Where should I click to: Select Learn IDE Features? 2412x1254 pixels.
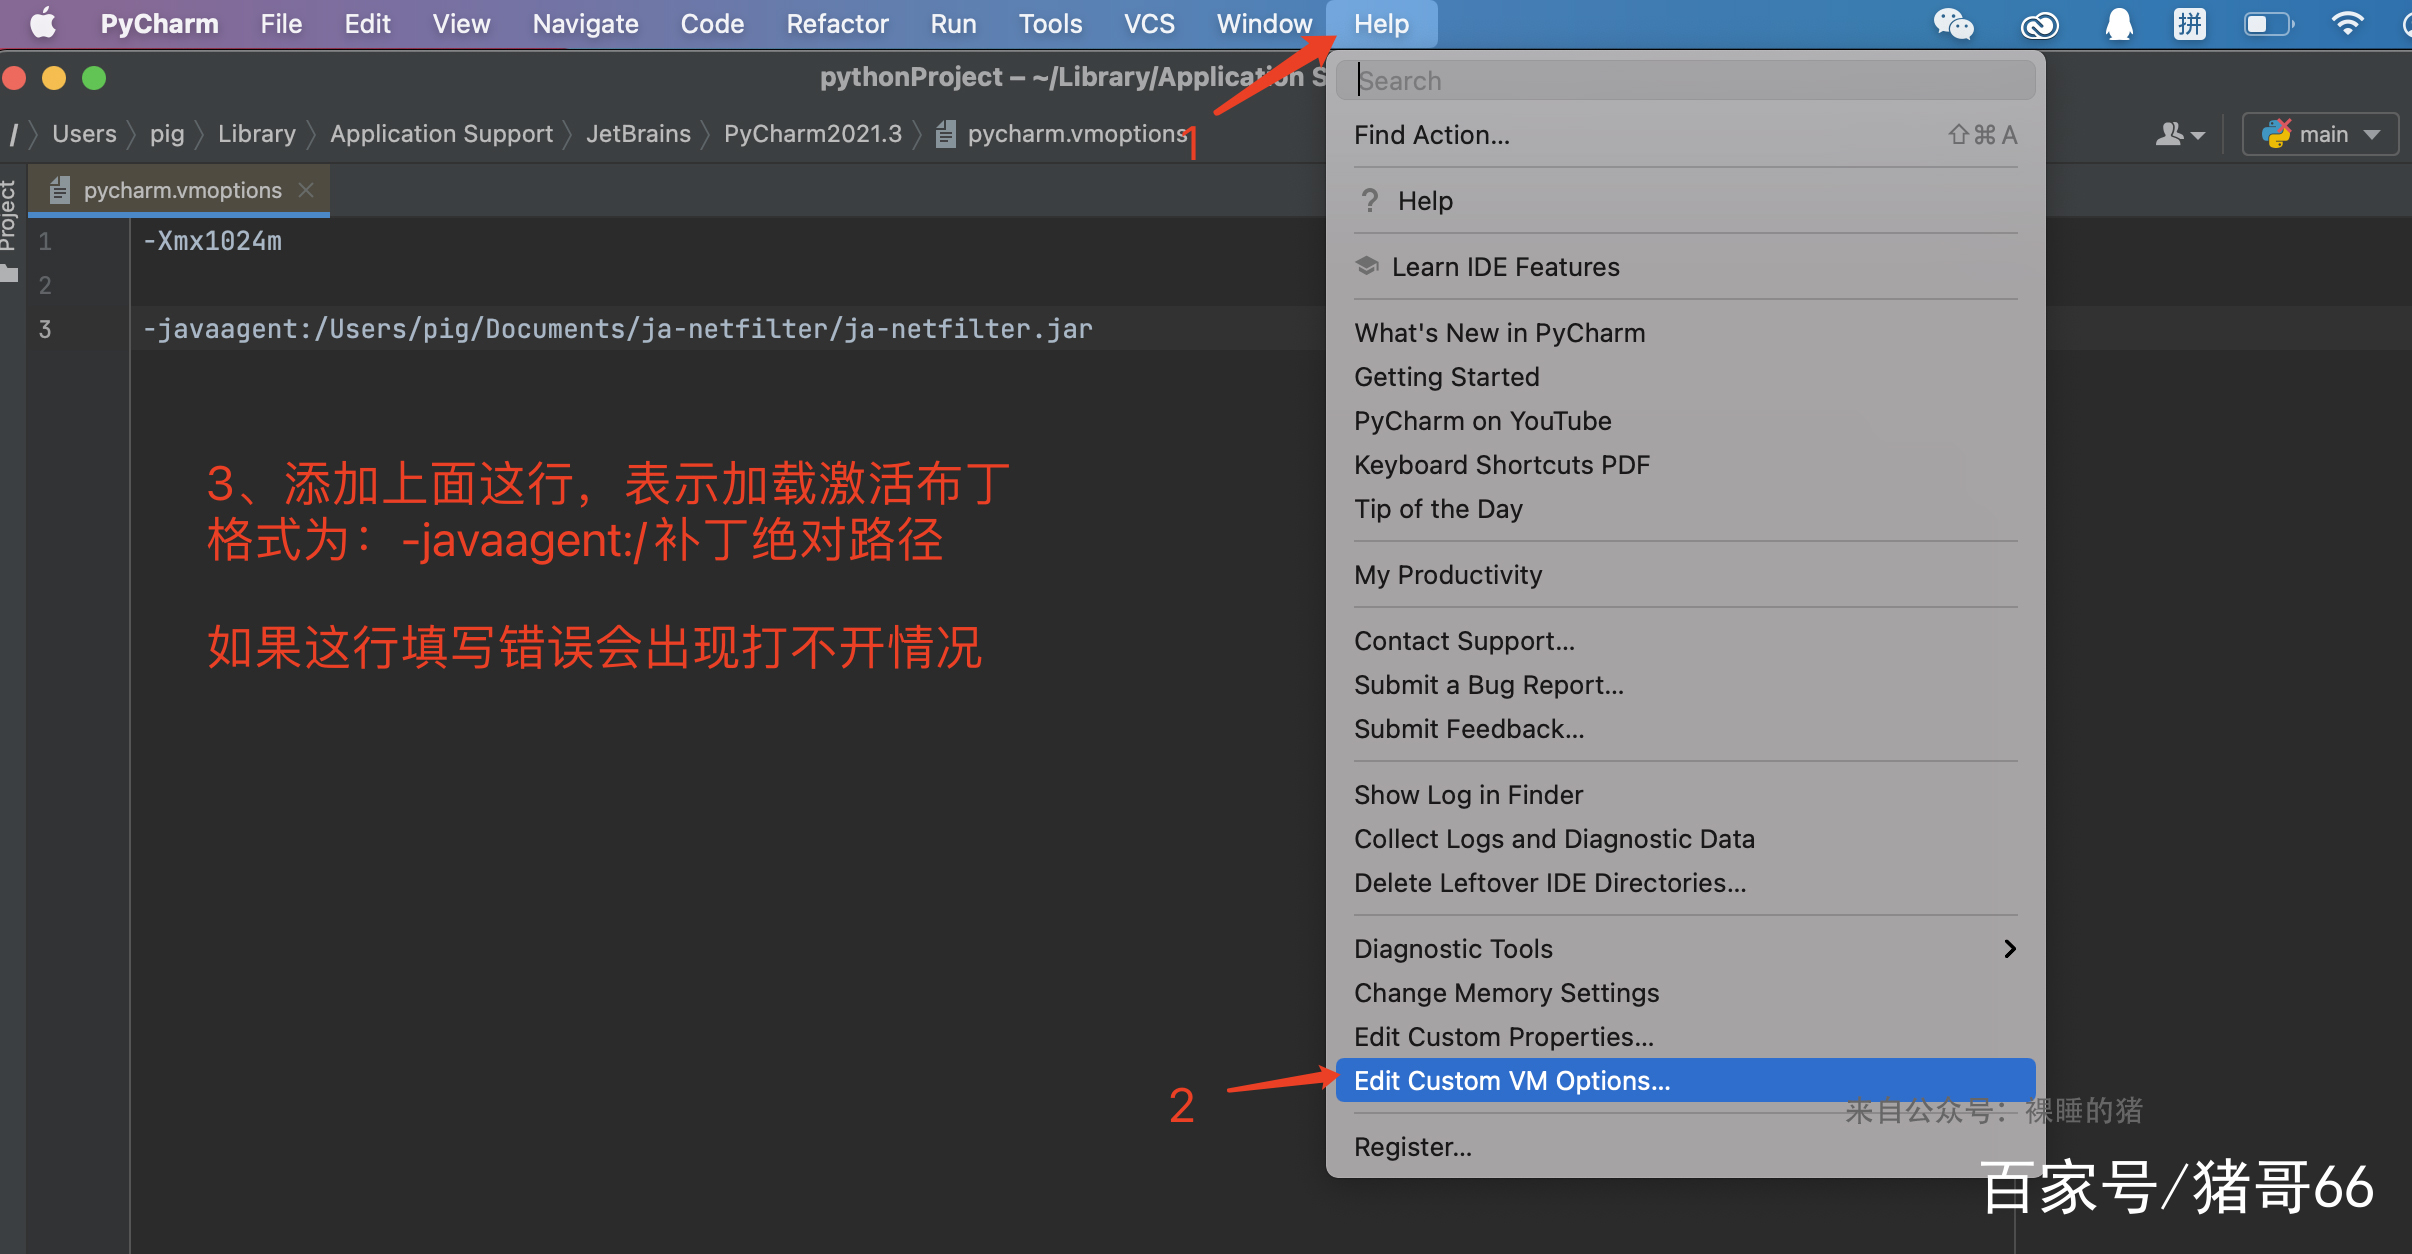coord(1685,267)
